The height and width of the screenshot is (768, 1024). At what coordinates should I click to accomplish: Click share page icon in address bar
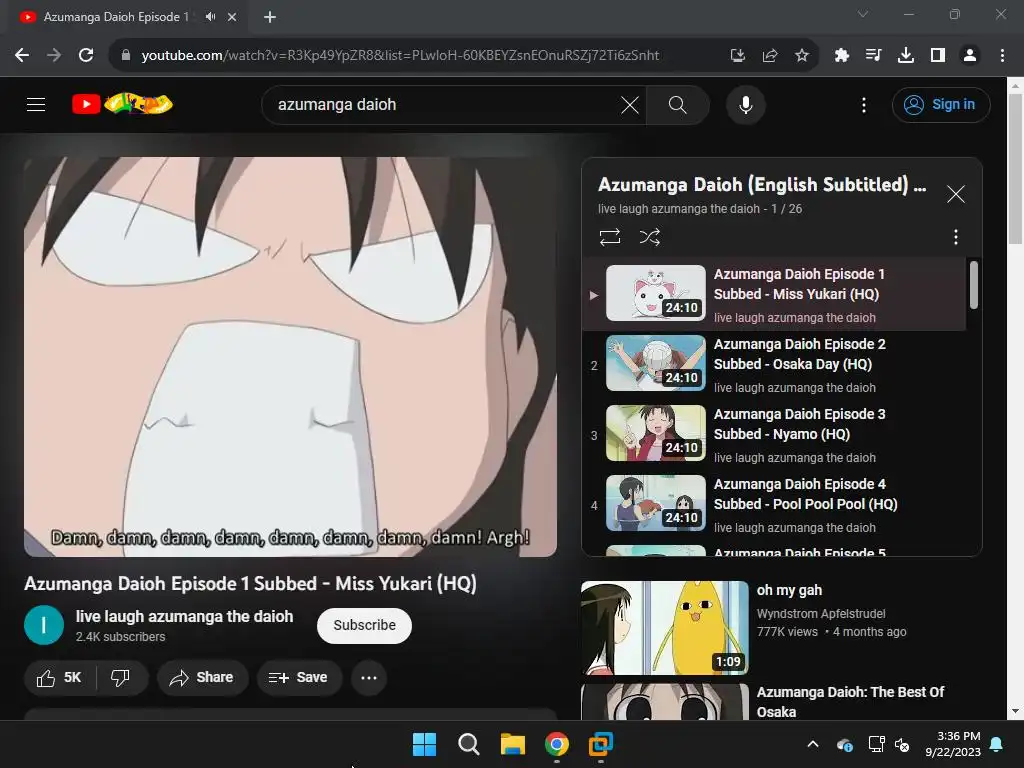coord(769,56)
